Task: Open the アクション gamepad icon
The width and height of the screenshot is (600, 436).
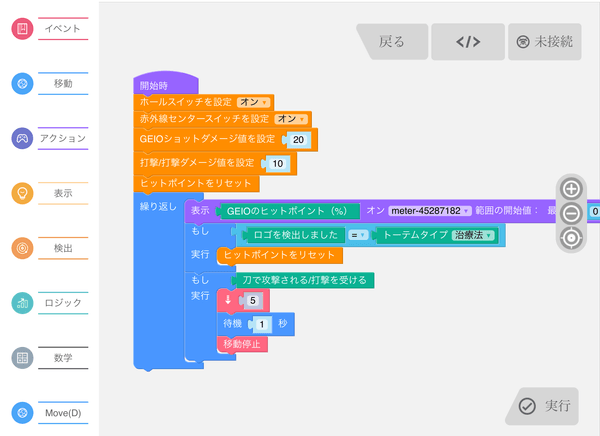Action: pos(22,139)
